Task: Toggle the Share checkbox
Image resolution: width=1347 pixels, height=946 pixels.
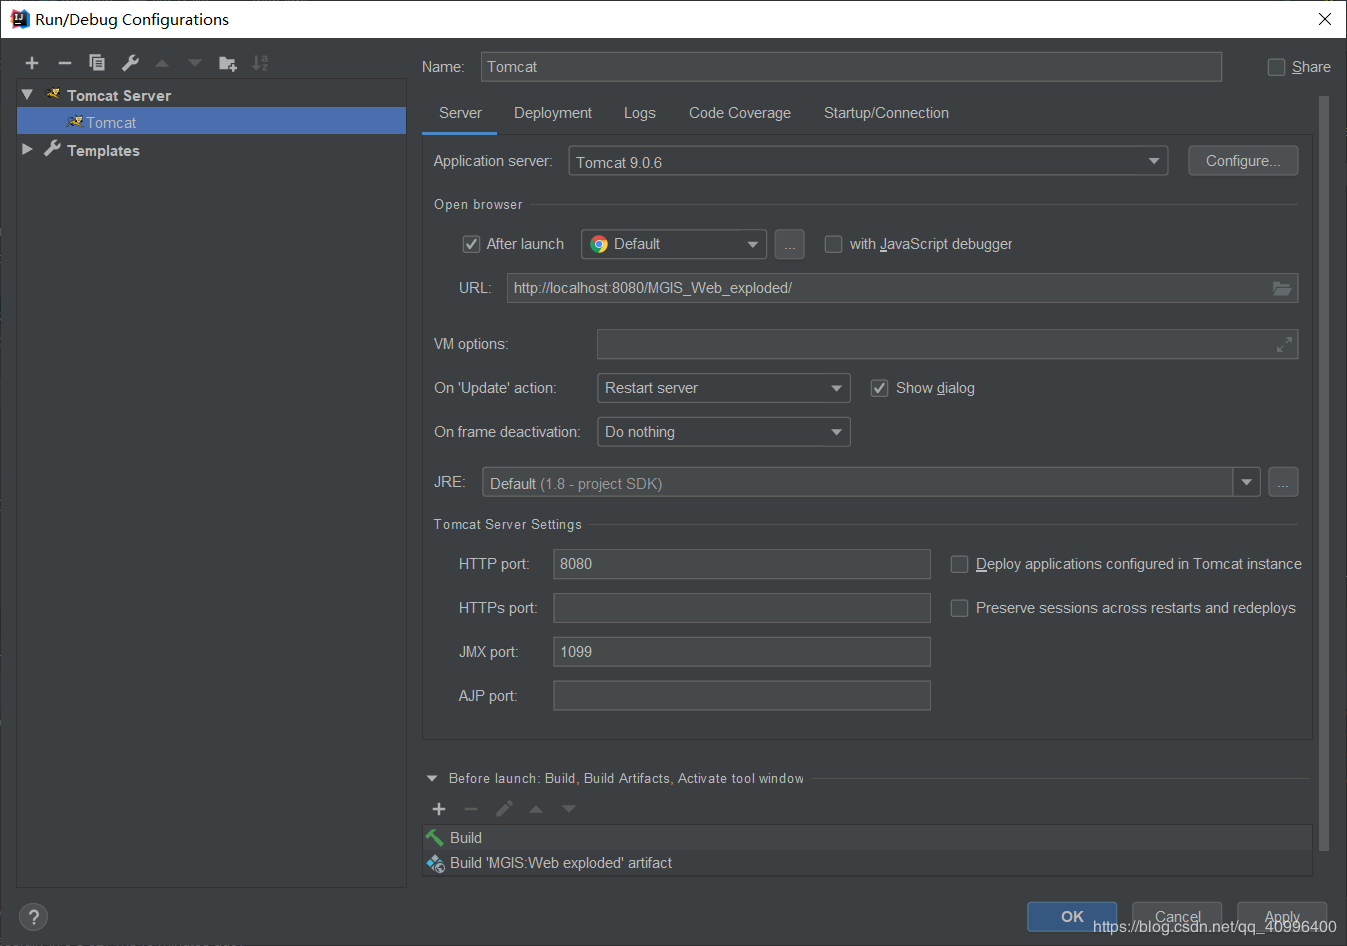Action: [1276, 67]
